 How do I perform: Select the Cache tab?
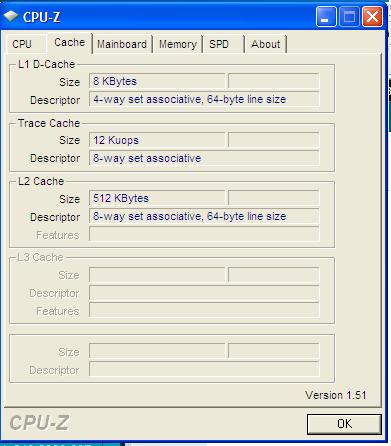(x=69, y=43)
